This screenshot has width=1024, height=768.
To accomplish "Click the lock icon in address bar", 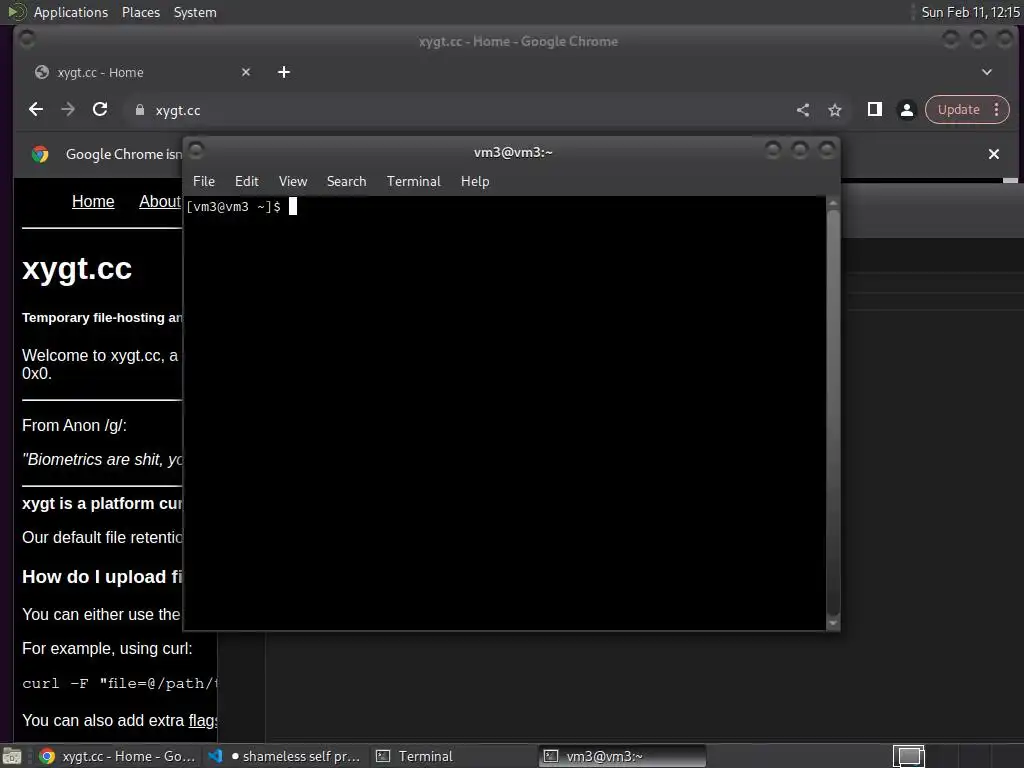I will [139, 110].
